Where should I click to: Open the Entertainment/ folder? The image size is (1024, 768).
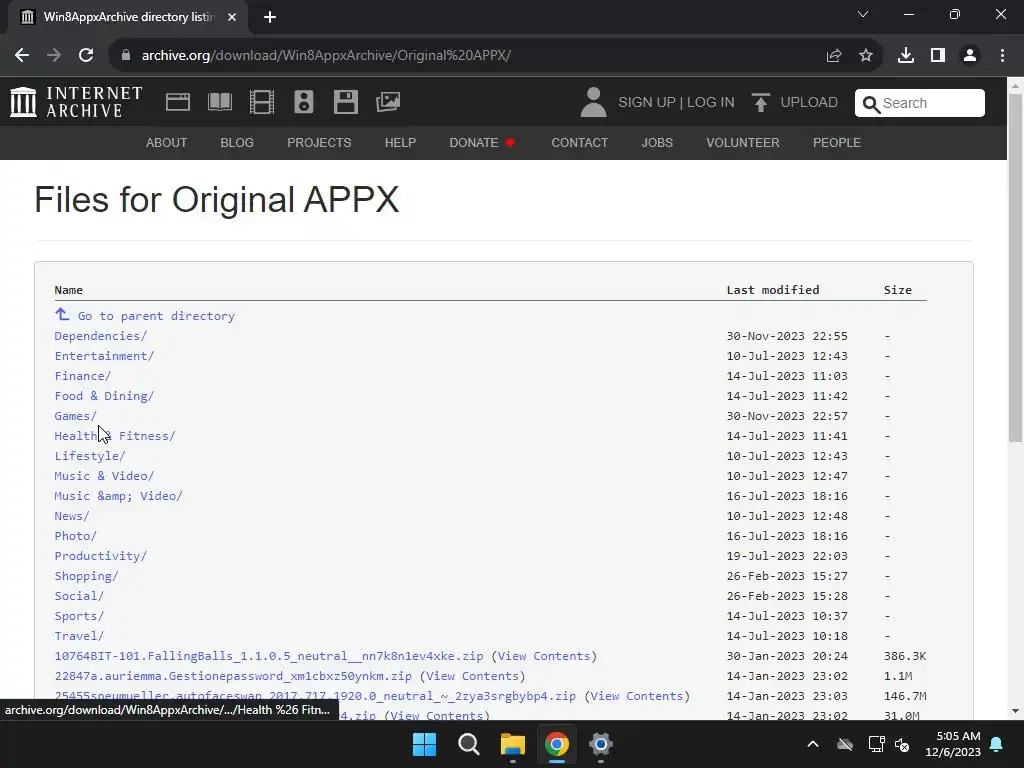coord(104,356)
